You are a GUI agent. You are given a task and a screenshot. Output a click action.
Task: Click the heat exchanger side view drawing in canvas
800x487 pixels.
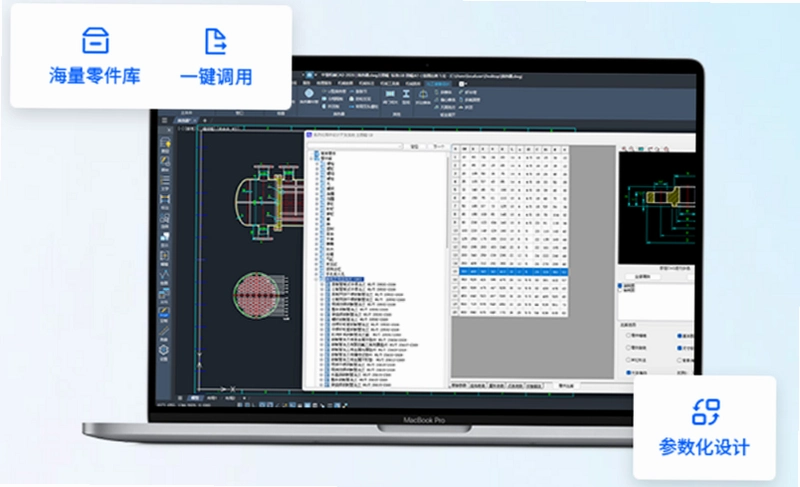pos(269,201)
